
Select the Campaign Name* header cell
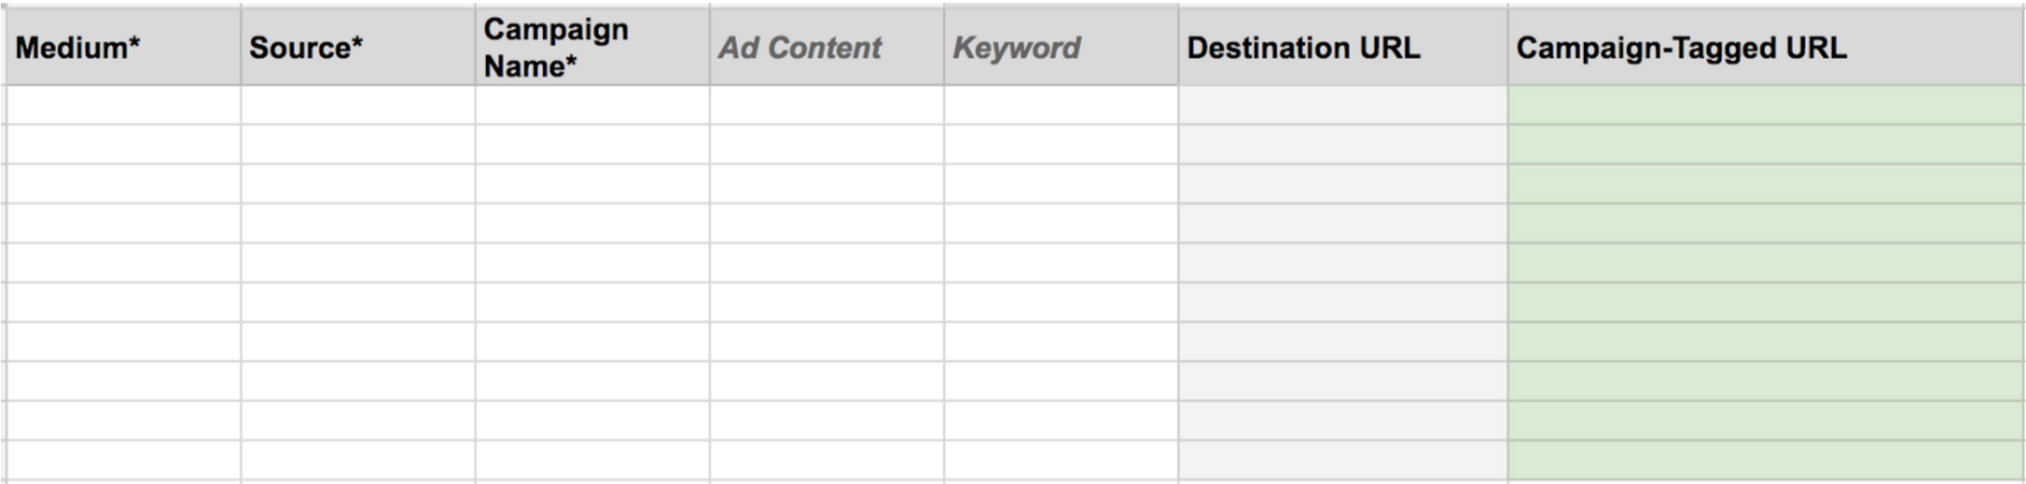(593, 46)
